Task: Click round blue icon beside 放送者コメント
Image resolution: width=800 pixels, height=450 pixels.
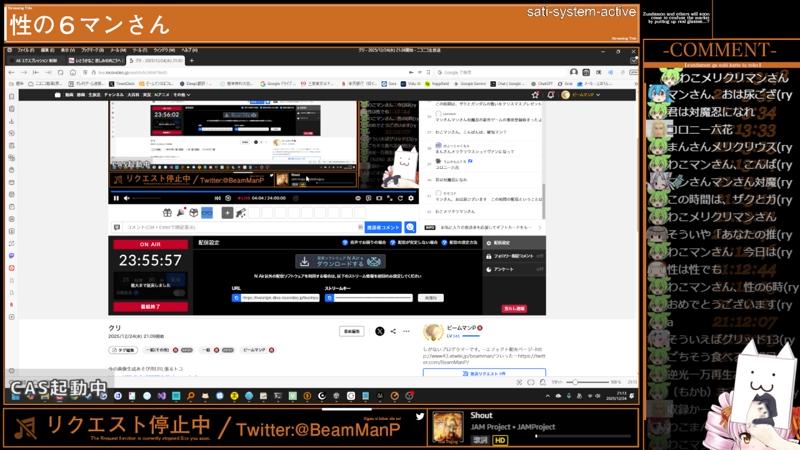Action: [x=410, y=227]
